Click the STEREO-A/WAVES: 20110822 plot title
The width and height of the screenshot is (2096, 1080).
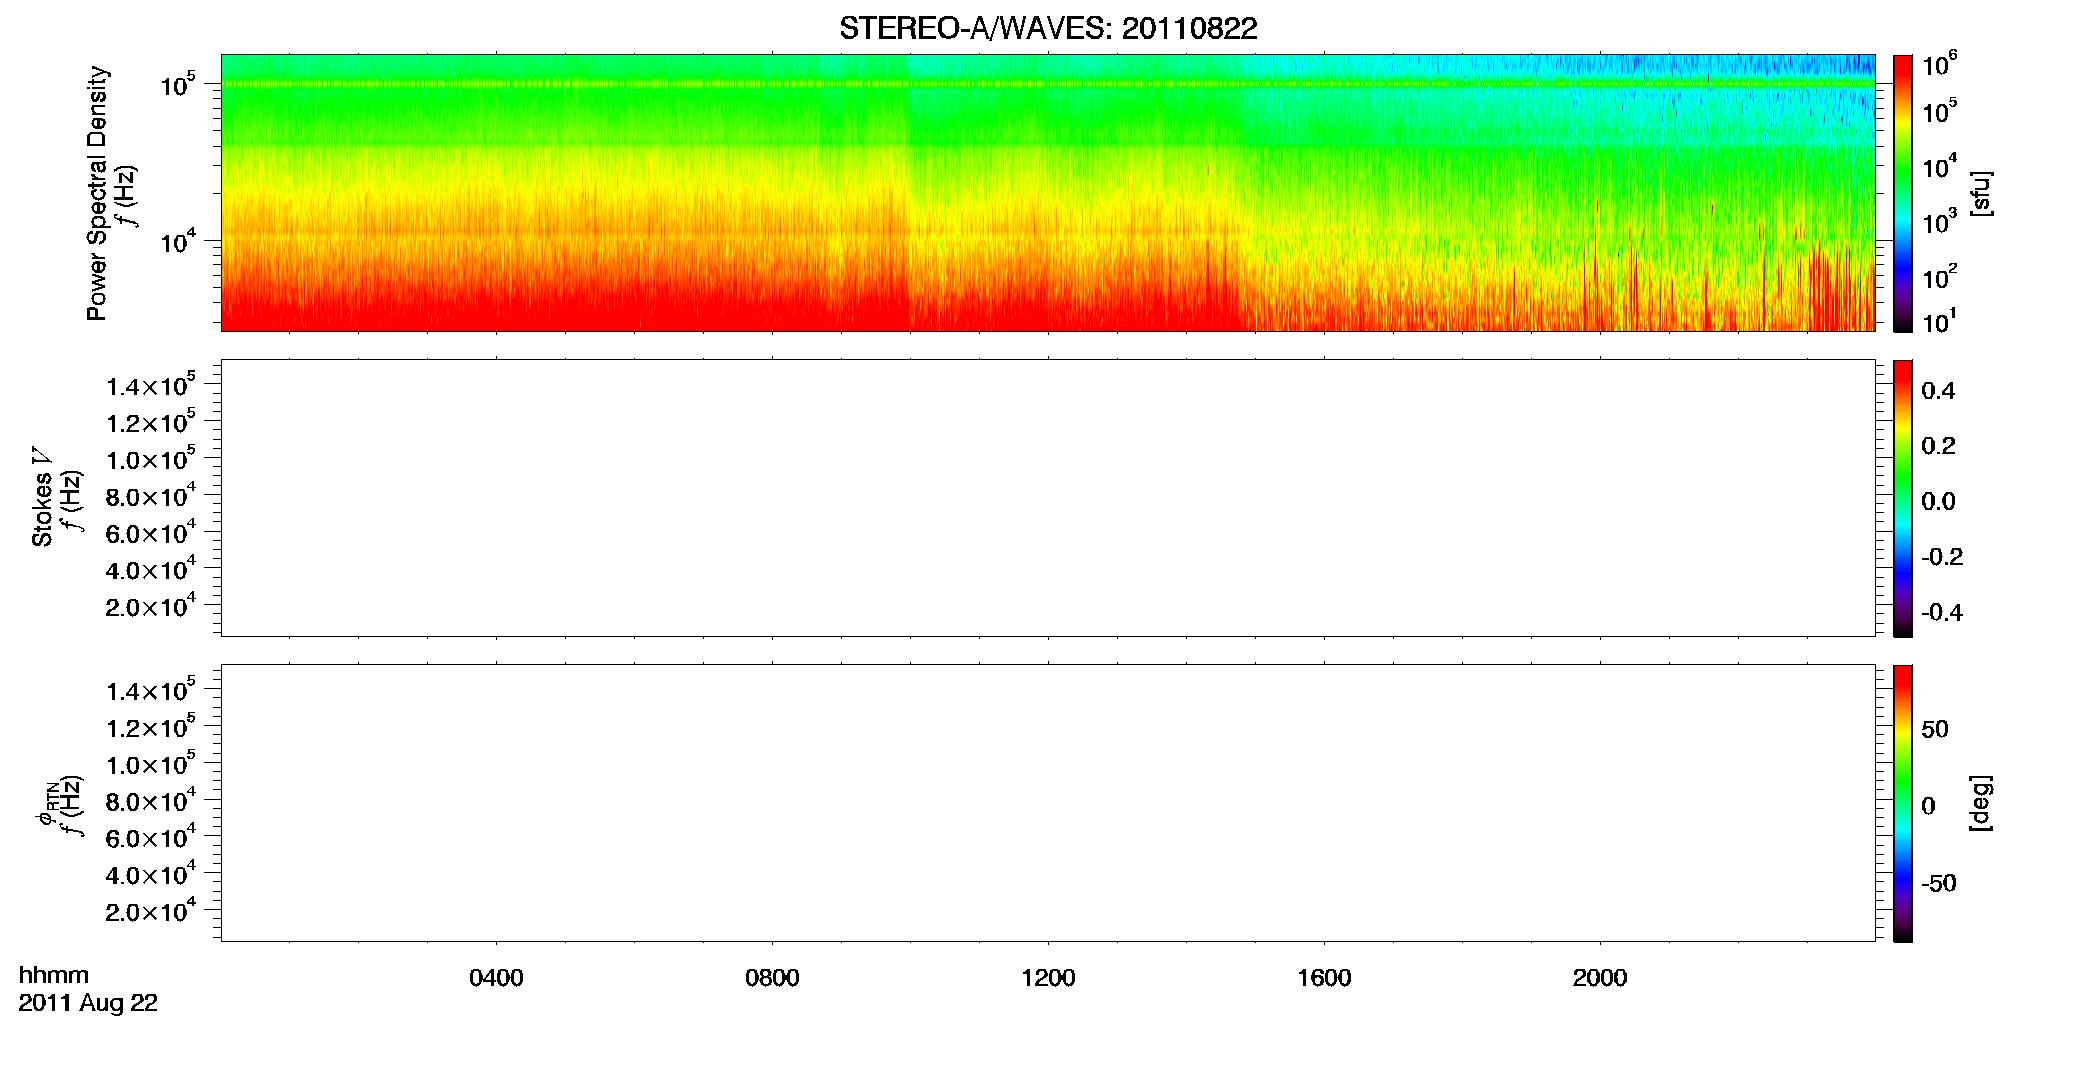pos(1048,28)
